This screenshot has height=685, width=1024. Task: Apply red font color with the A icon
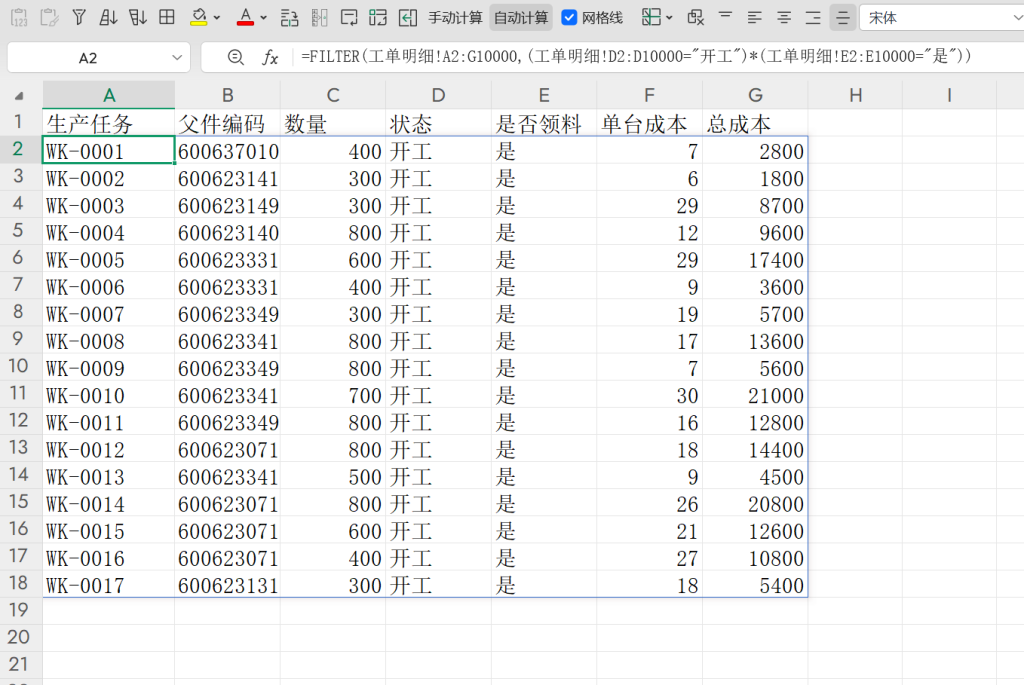[x=246, y=18]
